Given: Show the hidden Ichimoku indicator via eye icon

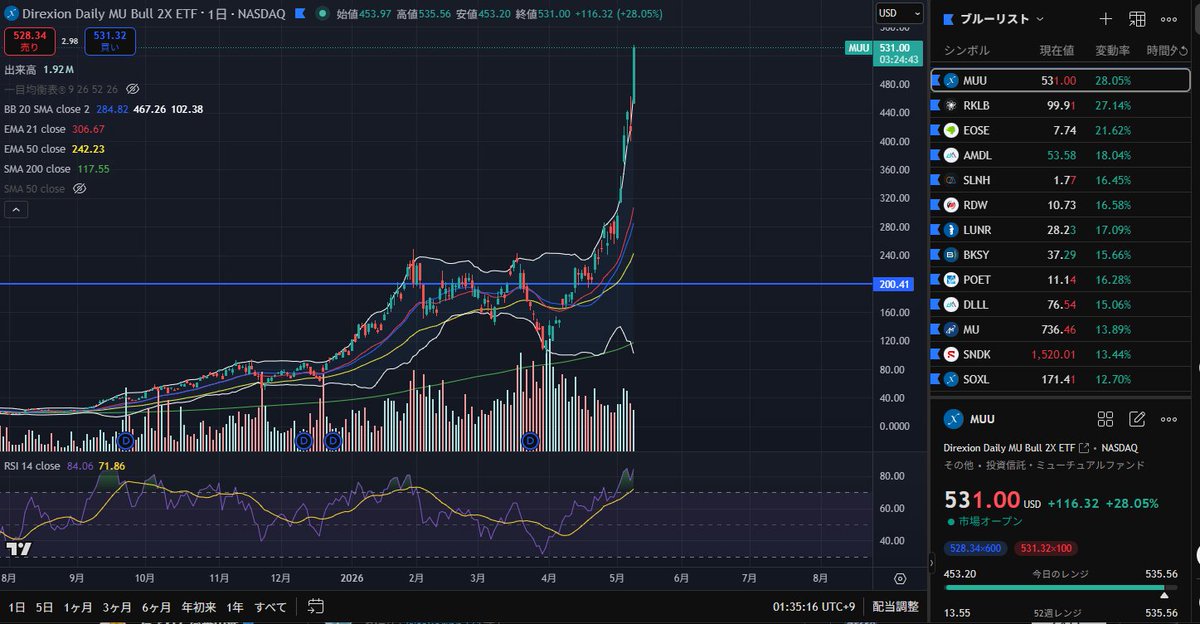Looking at the screenshot, I should pos(133,89).
